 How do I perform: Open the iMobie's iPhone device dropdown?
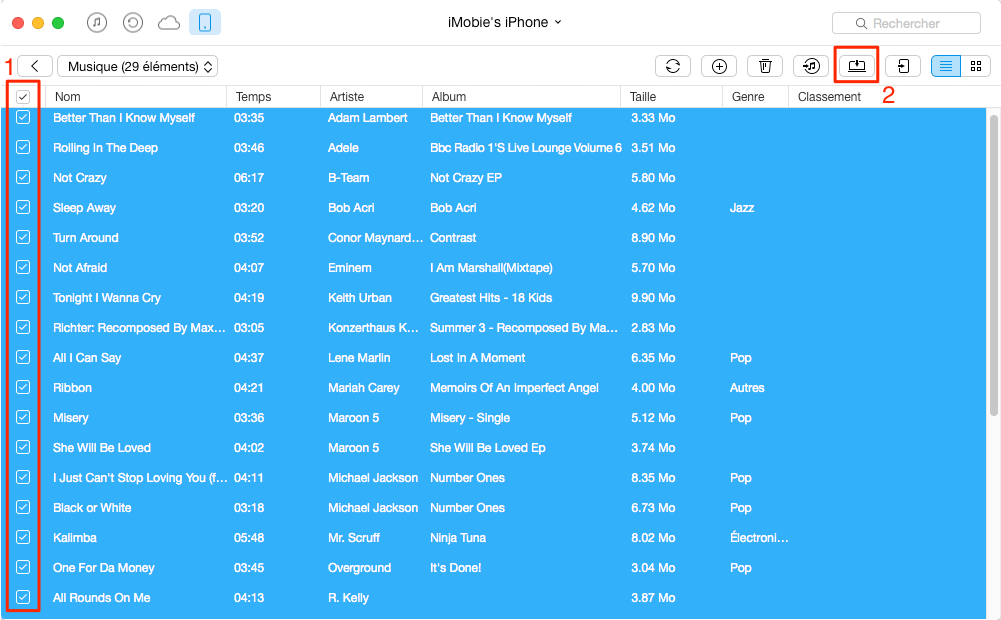coord(504,22)
